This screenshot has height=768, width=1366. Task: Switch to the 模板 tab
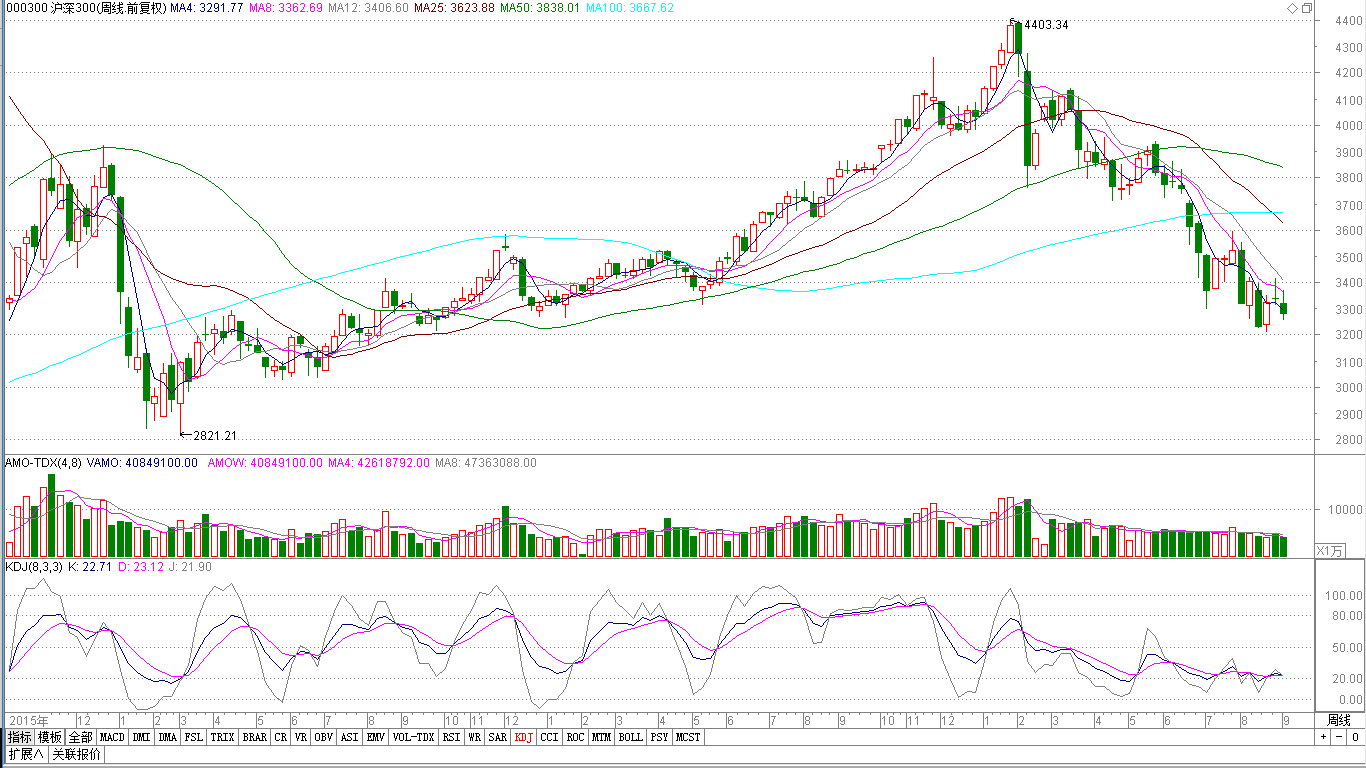coord(50,737)
